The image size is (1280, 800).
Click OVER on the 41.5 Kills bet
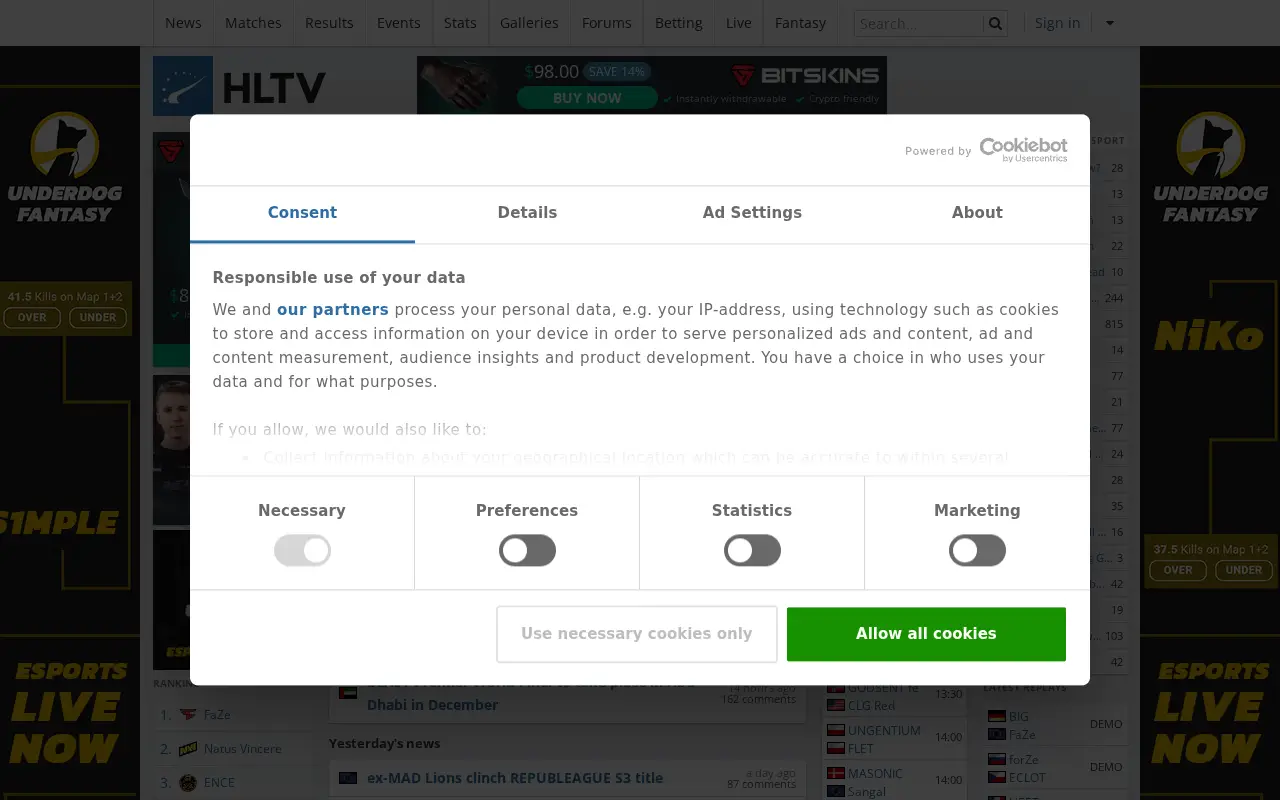32,317
